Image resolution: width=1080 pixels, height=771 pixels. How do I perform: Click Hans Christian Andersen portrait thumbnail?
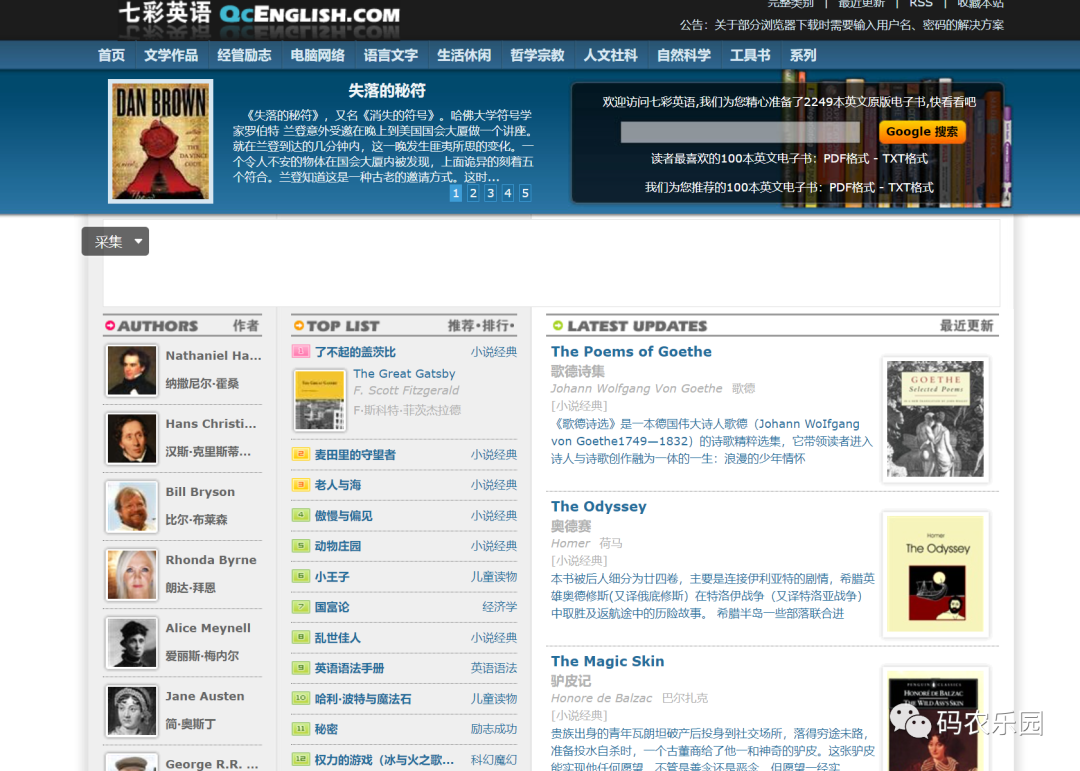tap(132, 439)
